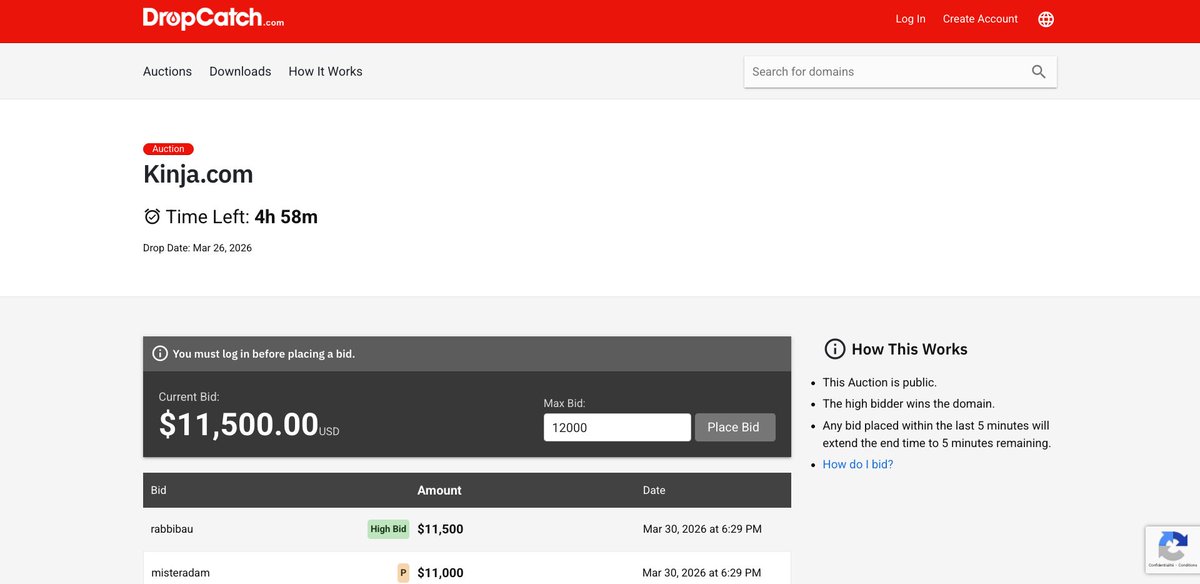The width and height of the screenshot is (1200, 584).
Task: Click the P badge on misteradam row
Action: [x=404, y=573]
